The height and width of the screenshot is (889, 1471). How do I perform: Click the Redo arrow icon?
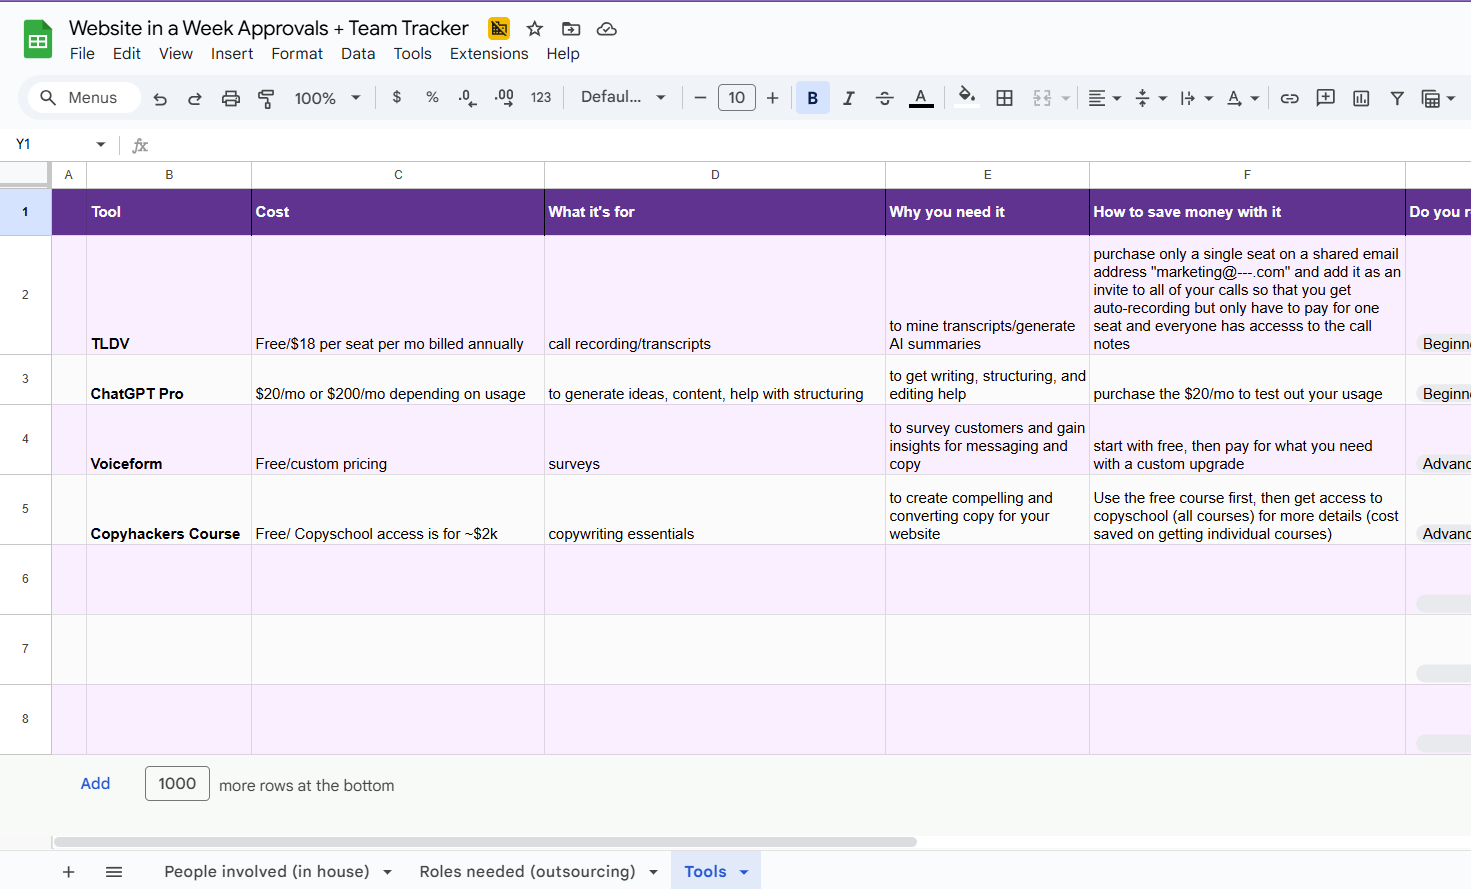[195, 98]
